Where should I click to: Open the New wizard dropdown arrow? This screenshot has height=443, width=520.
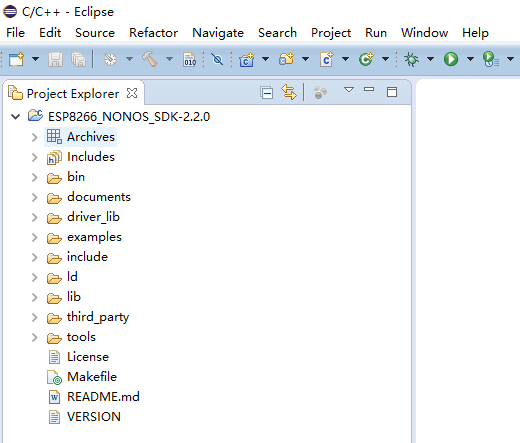35,59
